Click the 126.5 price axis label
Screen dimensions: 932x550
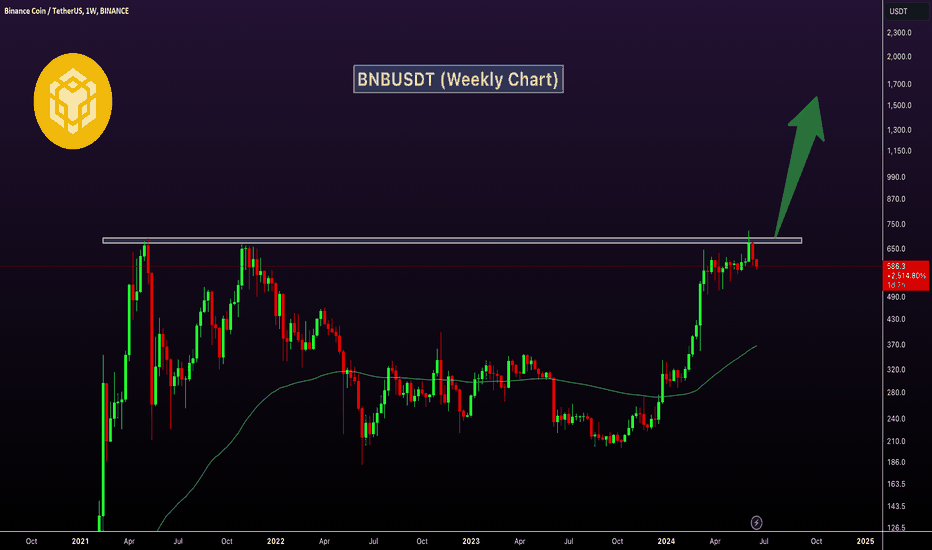click(x=896, y=527)
